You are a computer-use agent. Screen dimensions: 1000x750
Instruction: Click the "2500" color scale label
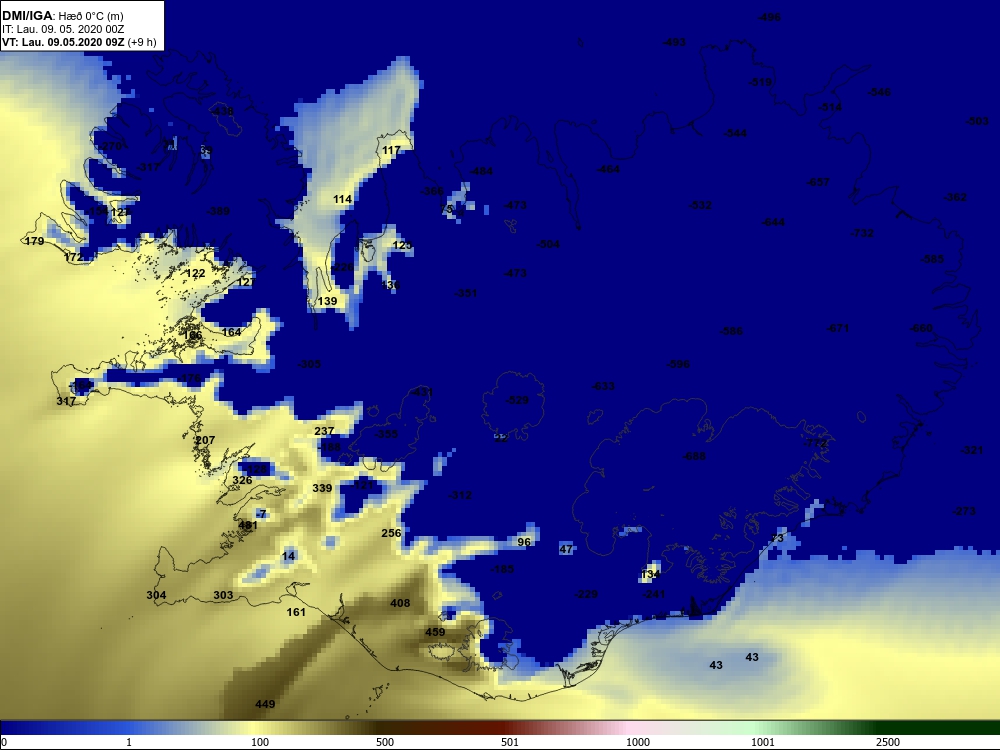888,742
